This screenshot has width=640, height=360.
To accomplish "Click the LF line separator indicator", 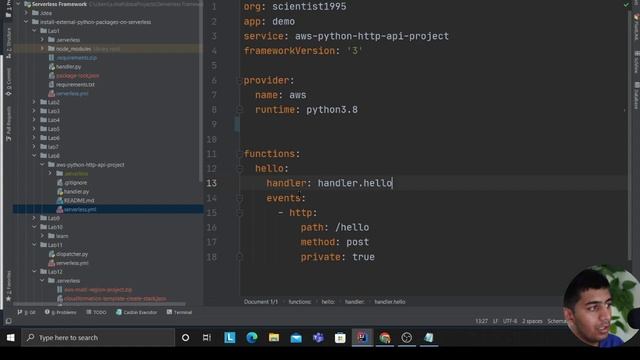I will coord(495,321).
